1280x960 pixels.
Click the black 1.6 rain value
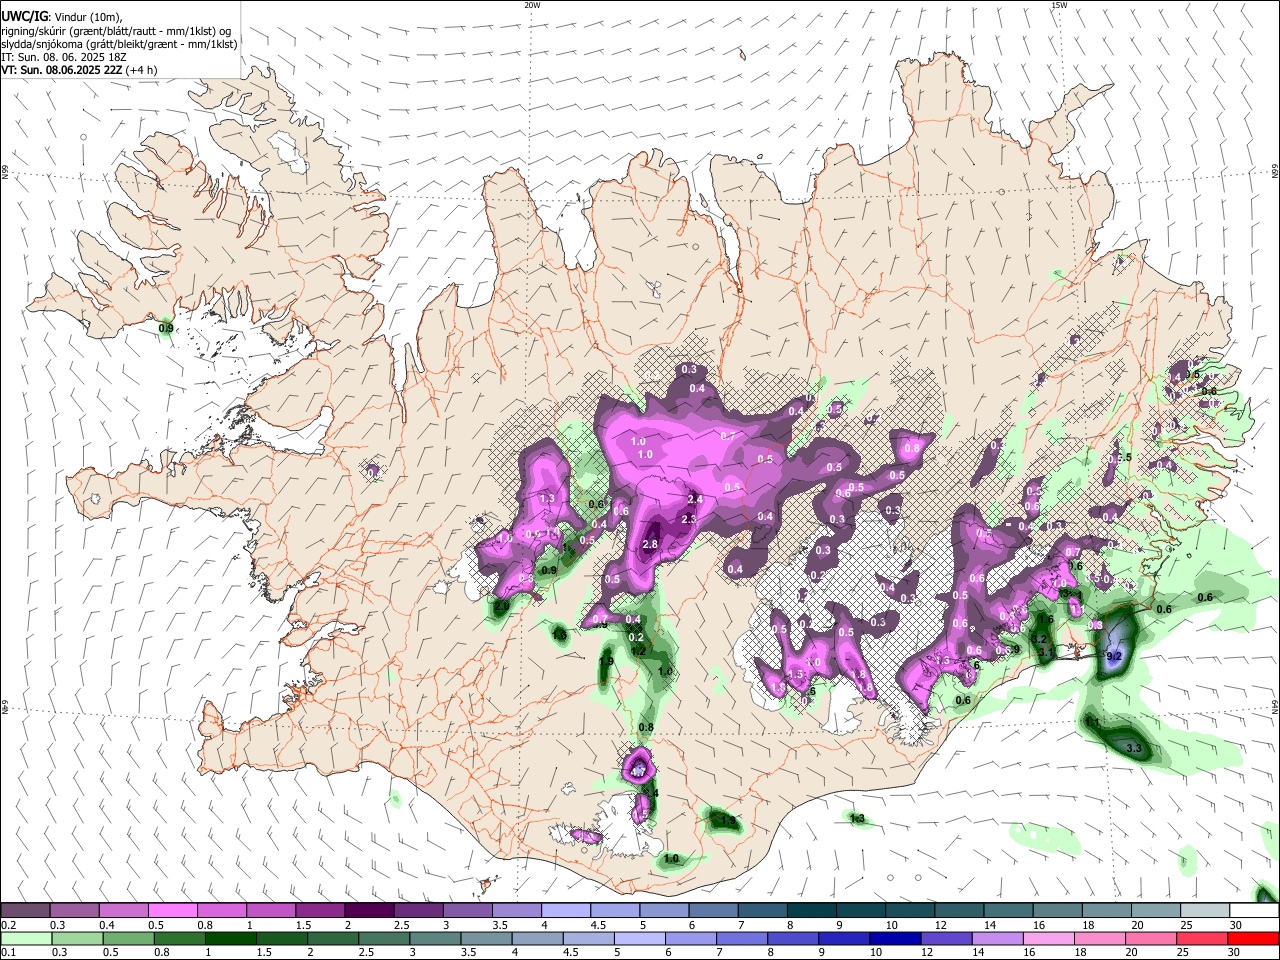coord(1047,620)
